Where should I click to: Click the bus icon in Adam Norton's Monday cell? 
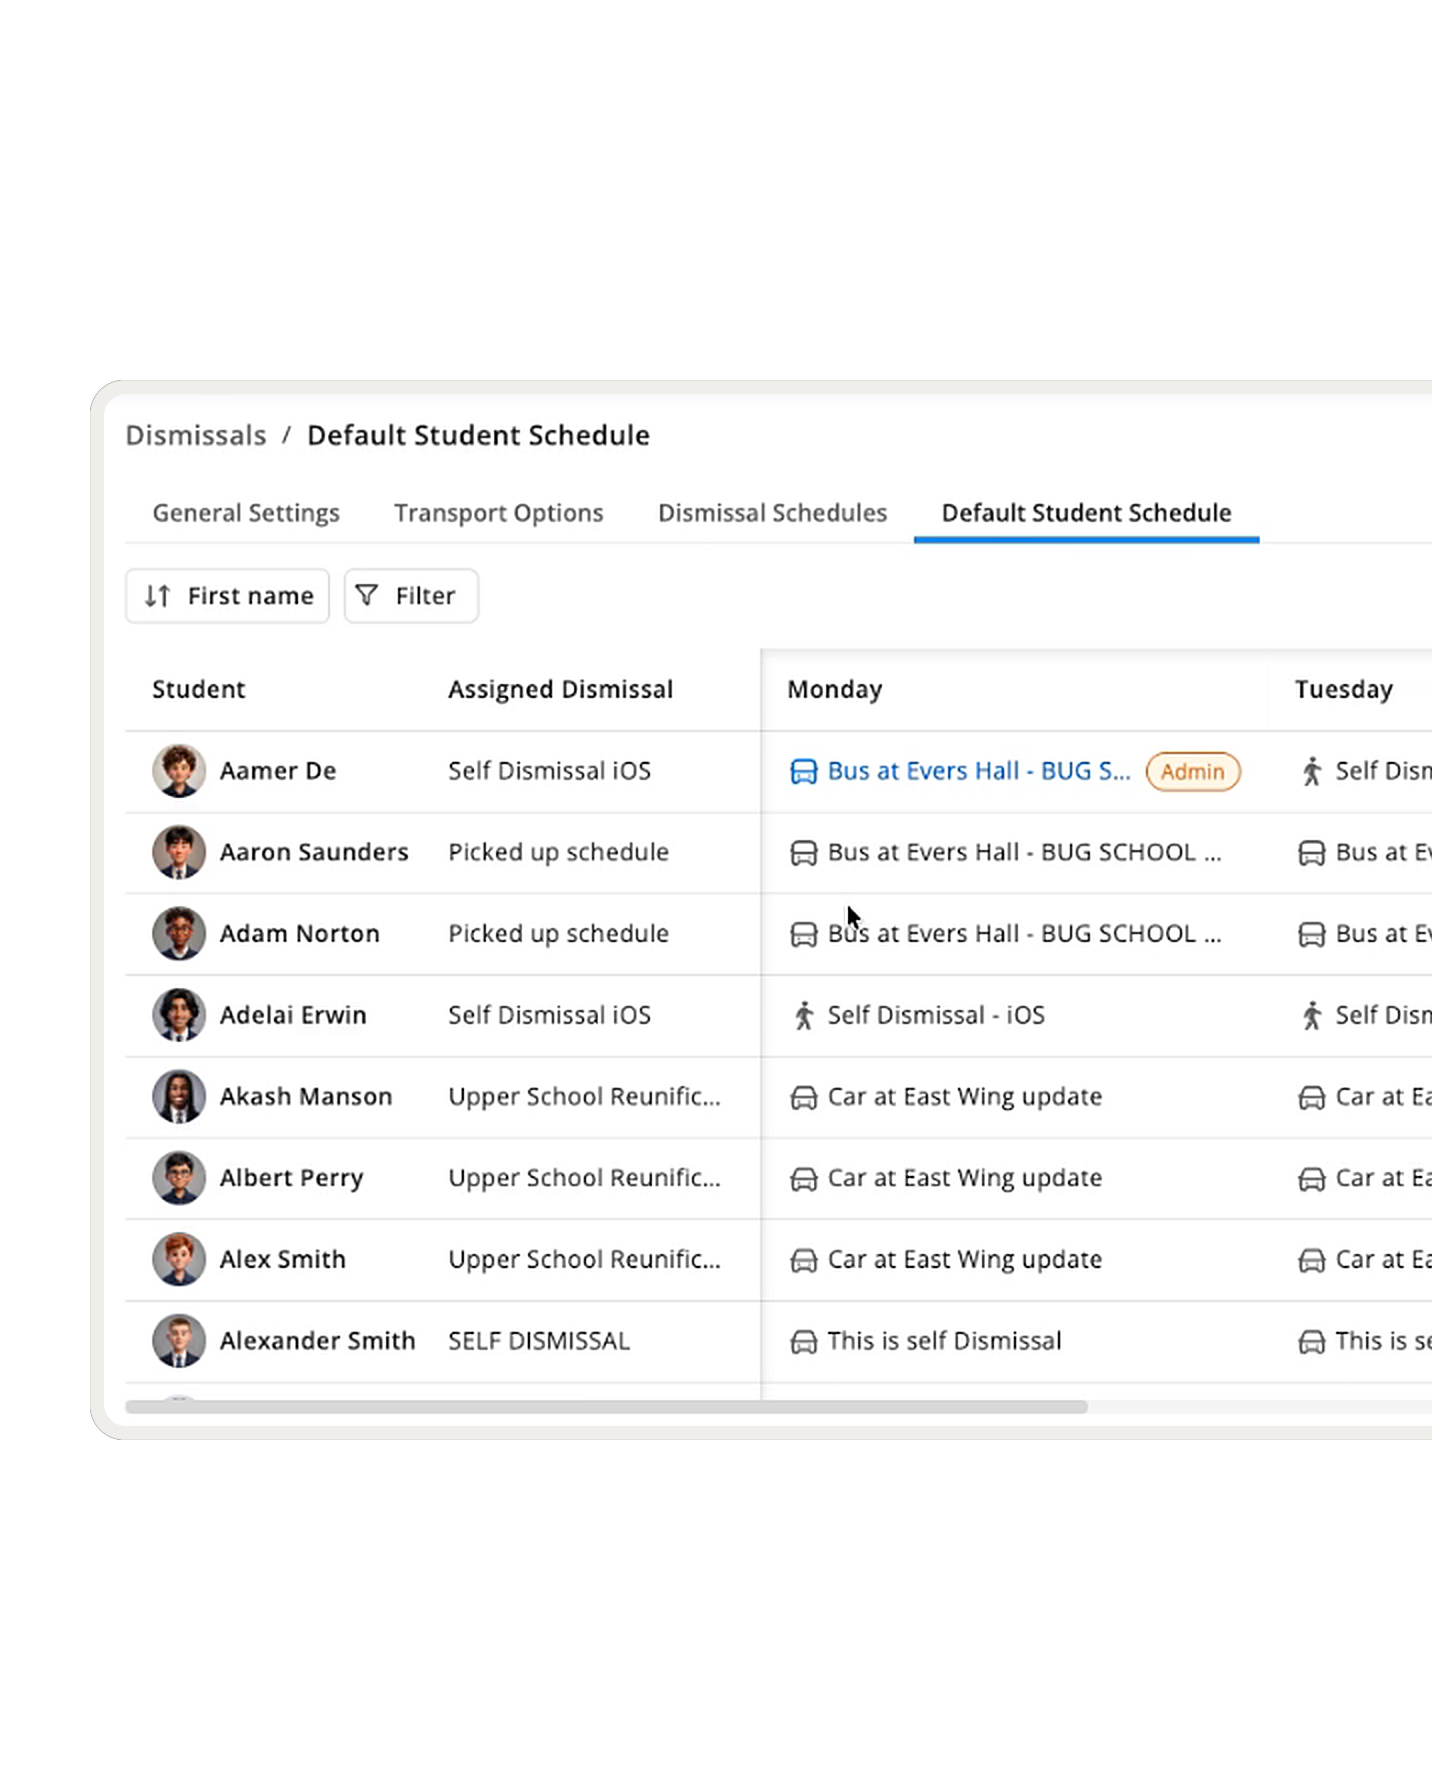tap(804, 934)
